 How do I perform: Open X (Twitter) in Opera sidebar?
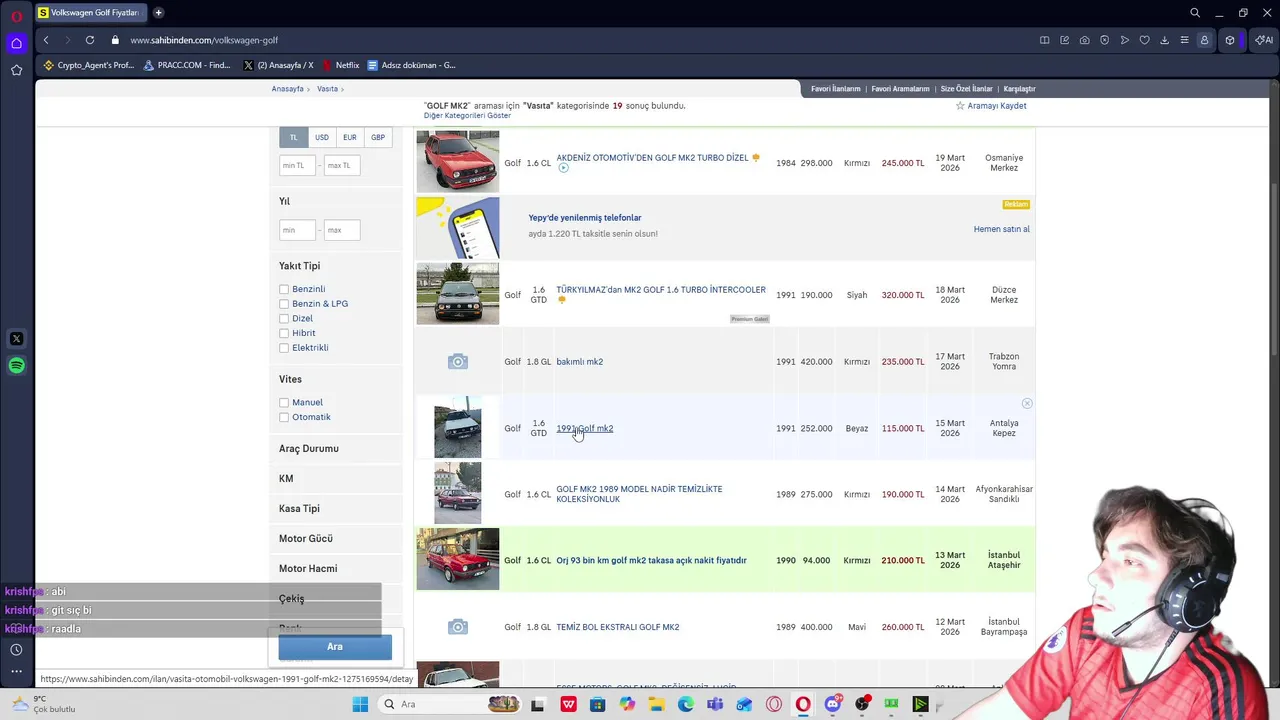coord(16,339)
